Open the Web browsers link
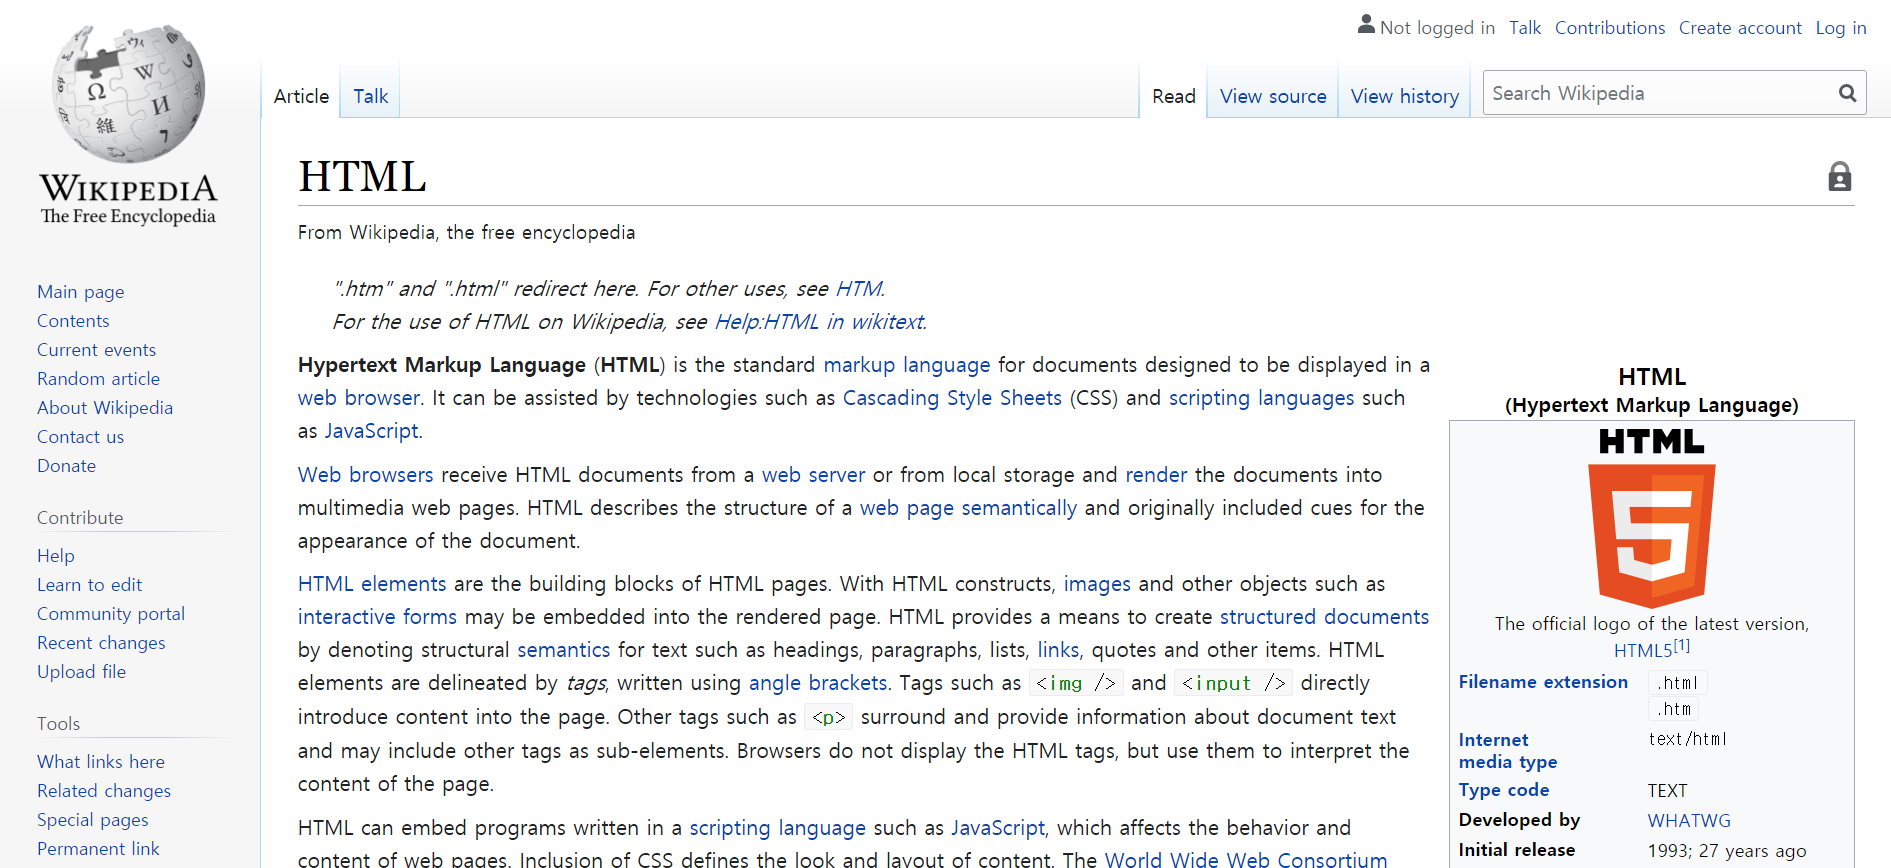Screen dimensions: 1891x868 (366, 475)
